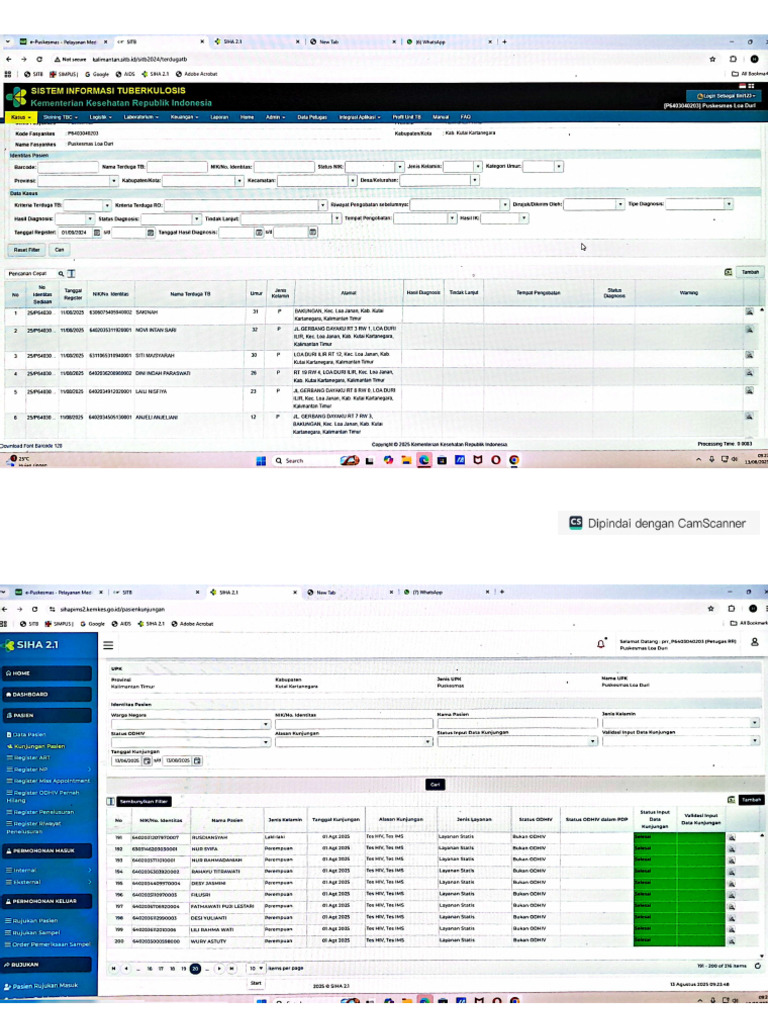Click Excel export icon beside SITB Tambah button
Screen dimensions: 768x1024
tap(728, 272)
